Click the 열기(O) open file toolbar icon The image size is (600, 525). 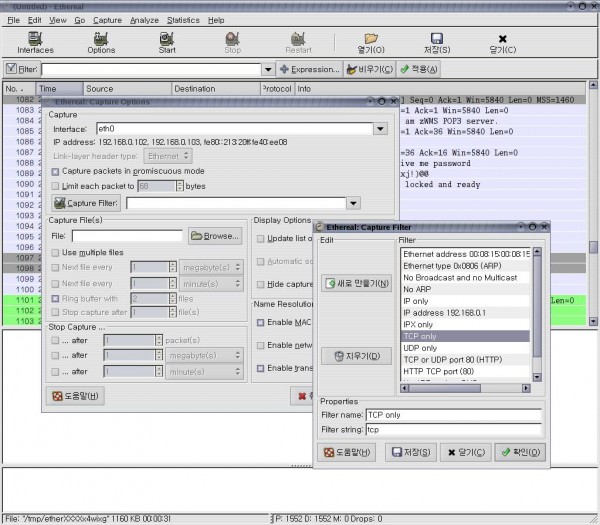pos(371,42)
